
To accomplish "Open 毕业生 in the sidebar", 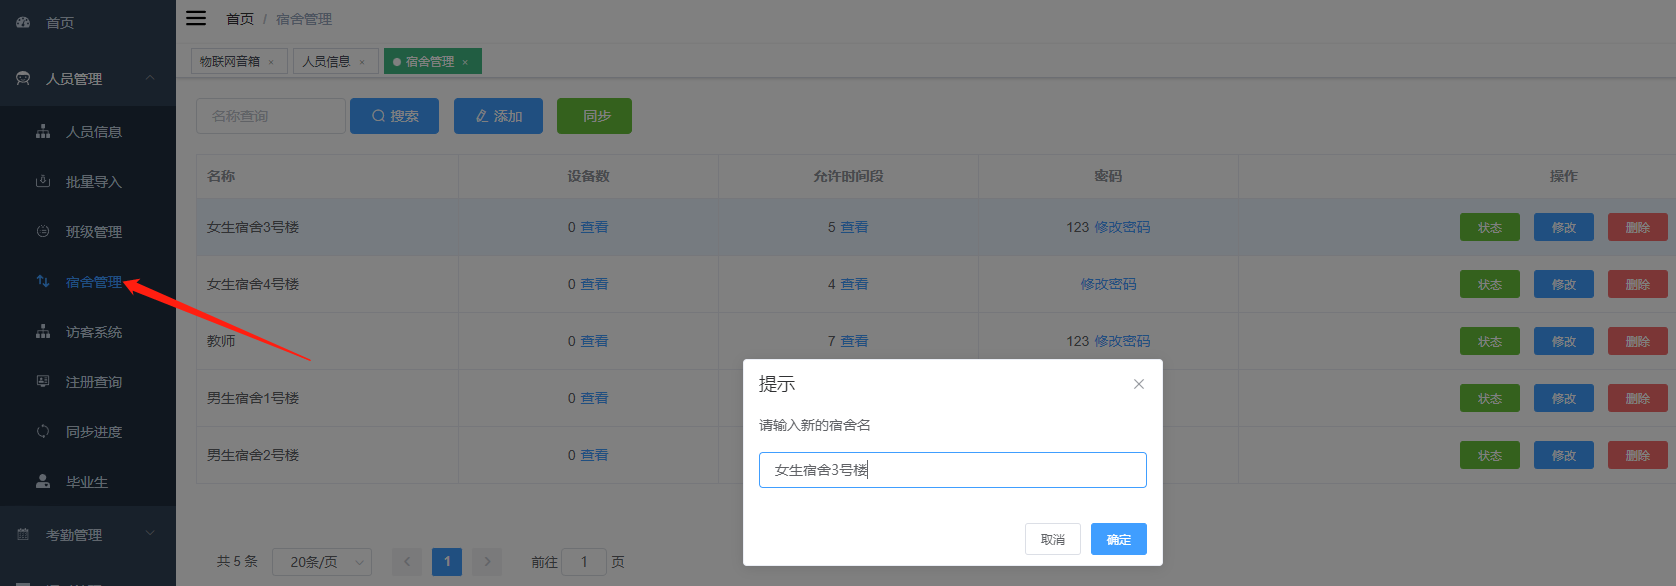I will (88, 481).
